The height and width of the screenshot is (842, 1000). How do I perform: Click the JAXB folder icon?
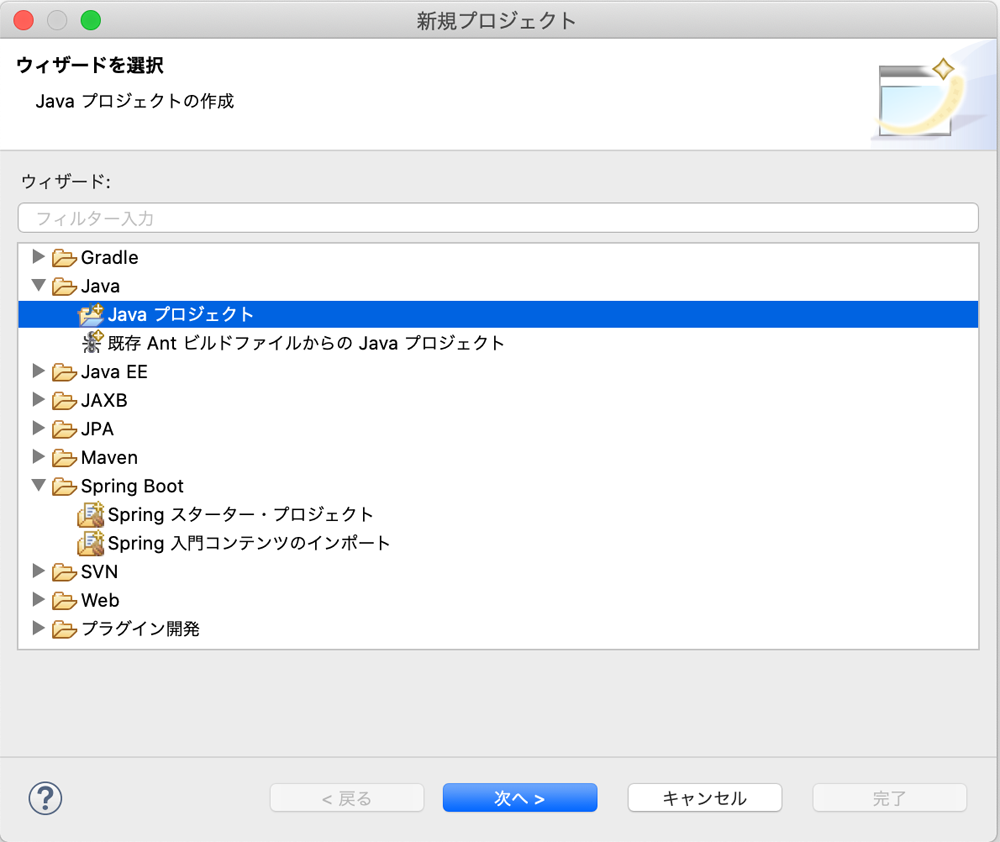click(x=64, y=401)
